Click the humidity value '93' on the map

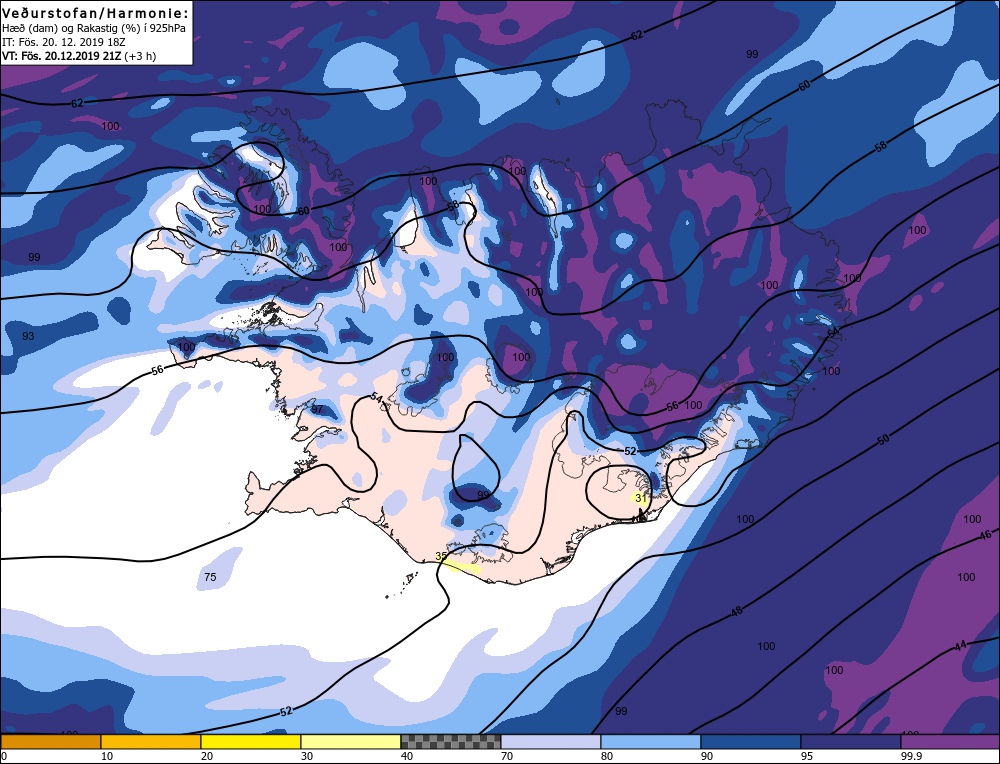tap(28, 336)
